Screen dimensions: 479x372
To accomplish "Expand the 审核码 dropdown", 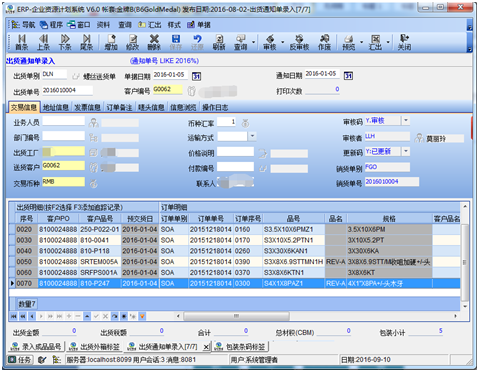I will click(x=406, y=121).
